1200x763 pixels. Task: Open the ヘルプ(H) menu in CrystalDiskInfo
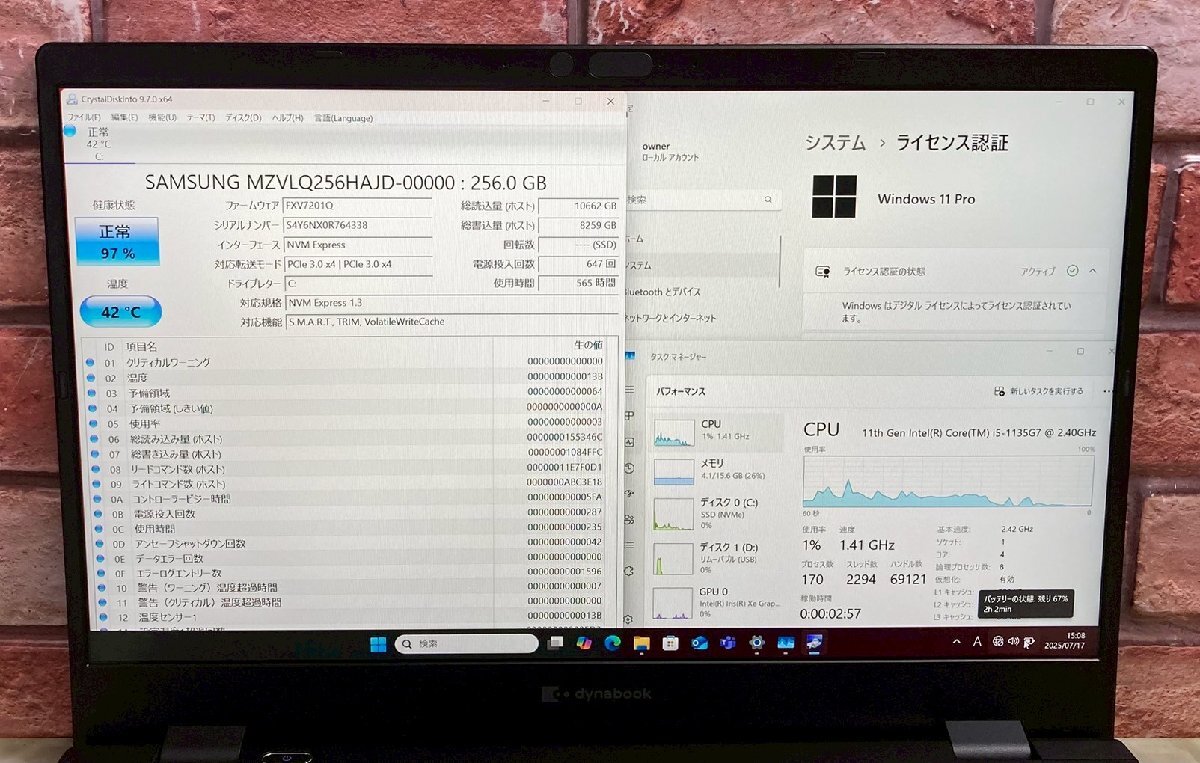[x=288, y=118]
